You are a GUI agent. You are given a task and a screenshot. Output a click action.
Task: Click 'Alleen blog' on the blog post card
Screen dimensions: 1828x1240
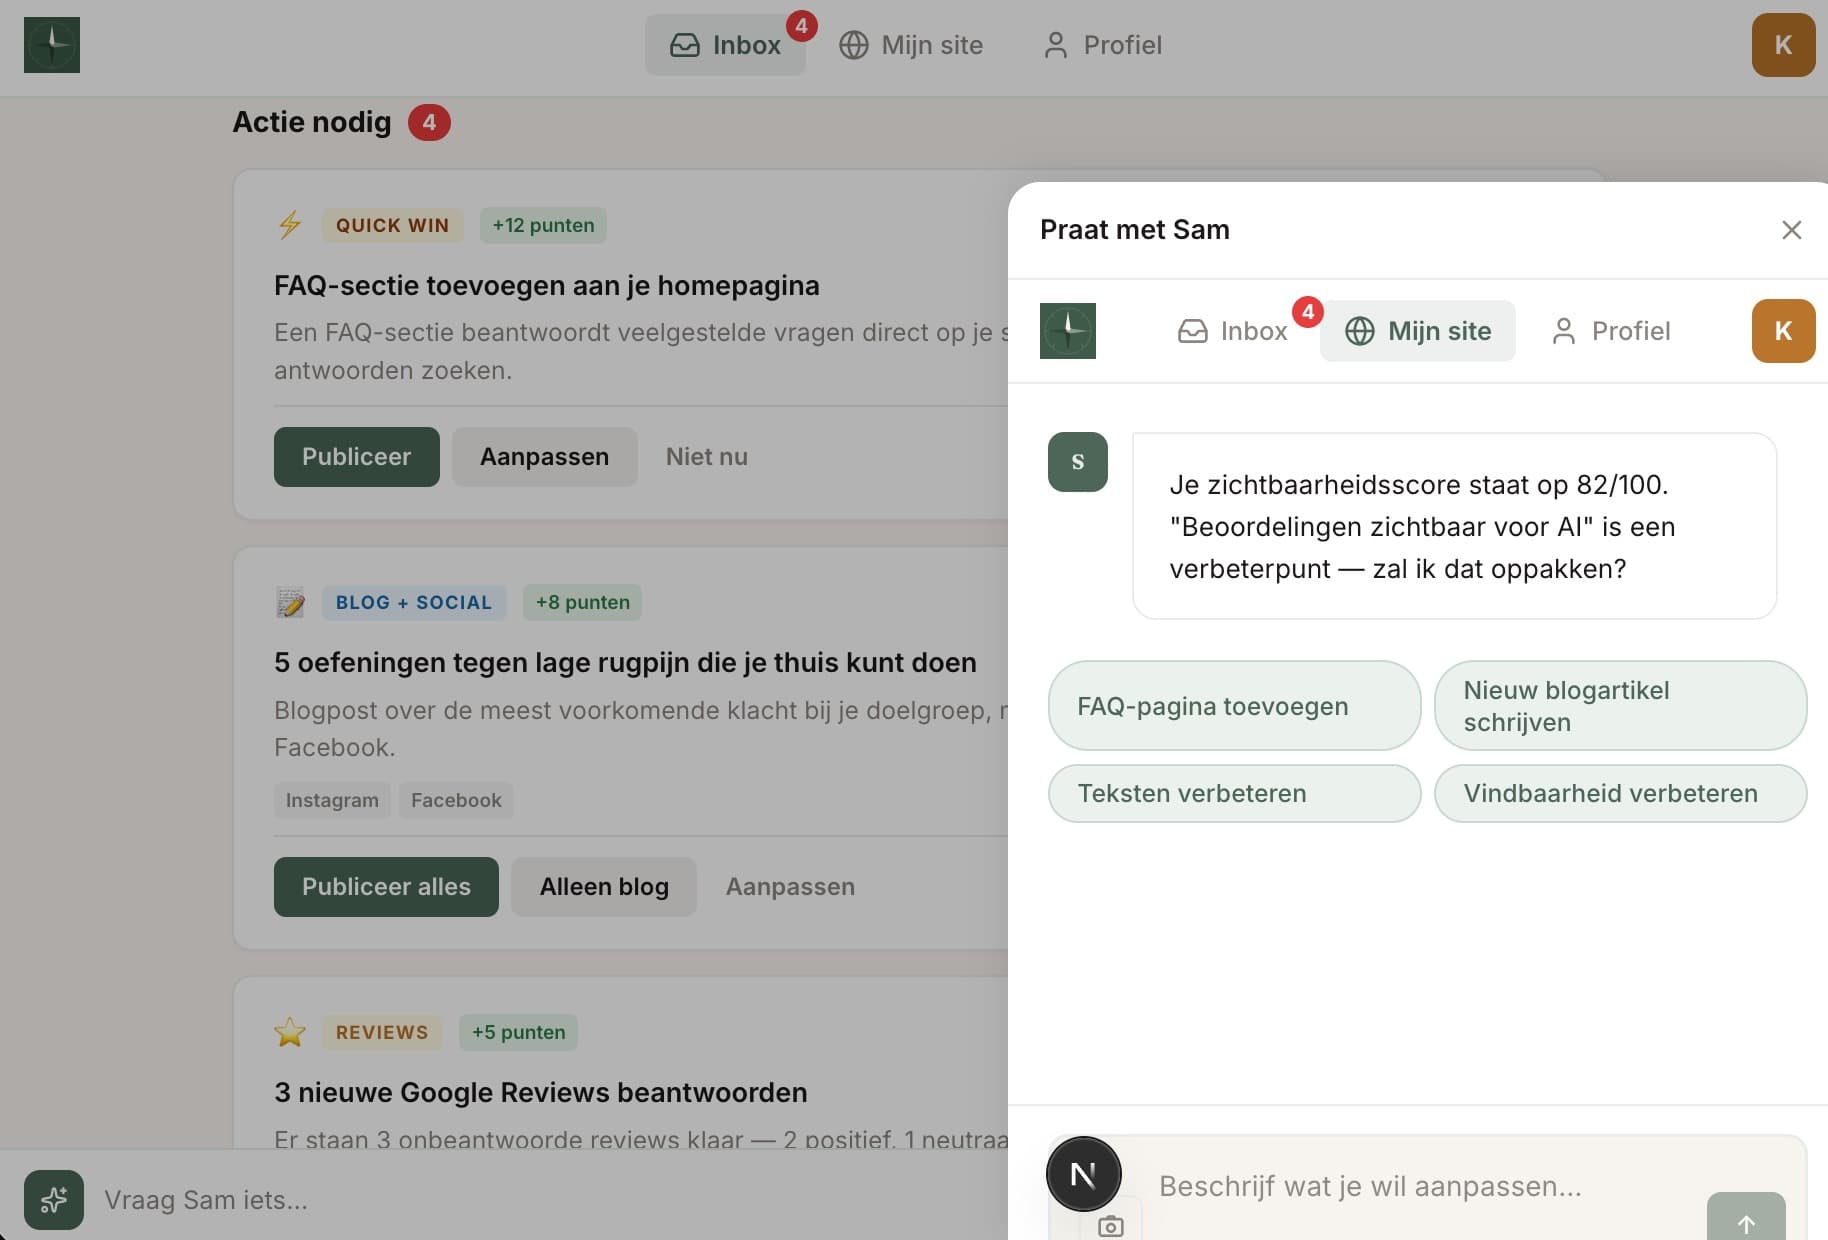point(604,886)
